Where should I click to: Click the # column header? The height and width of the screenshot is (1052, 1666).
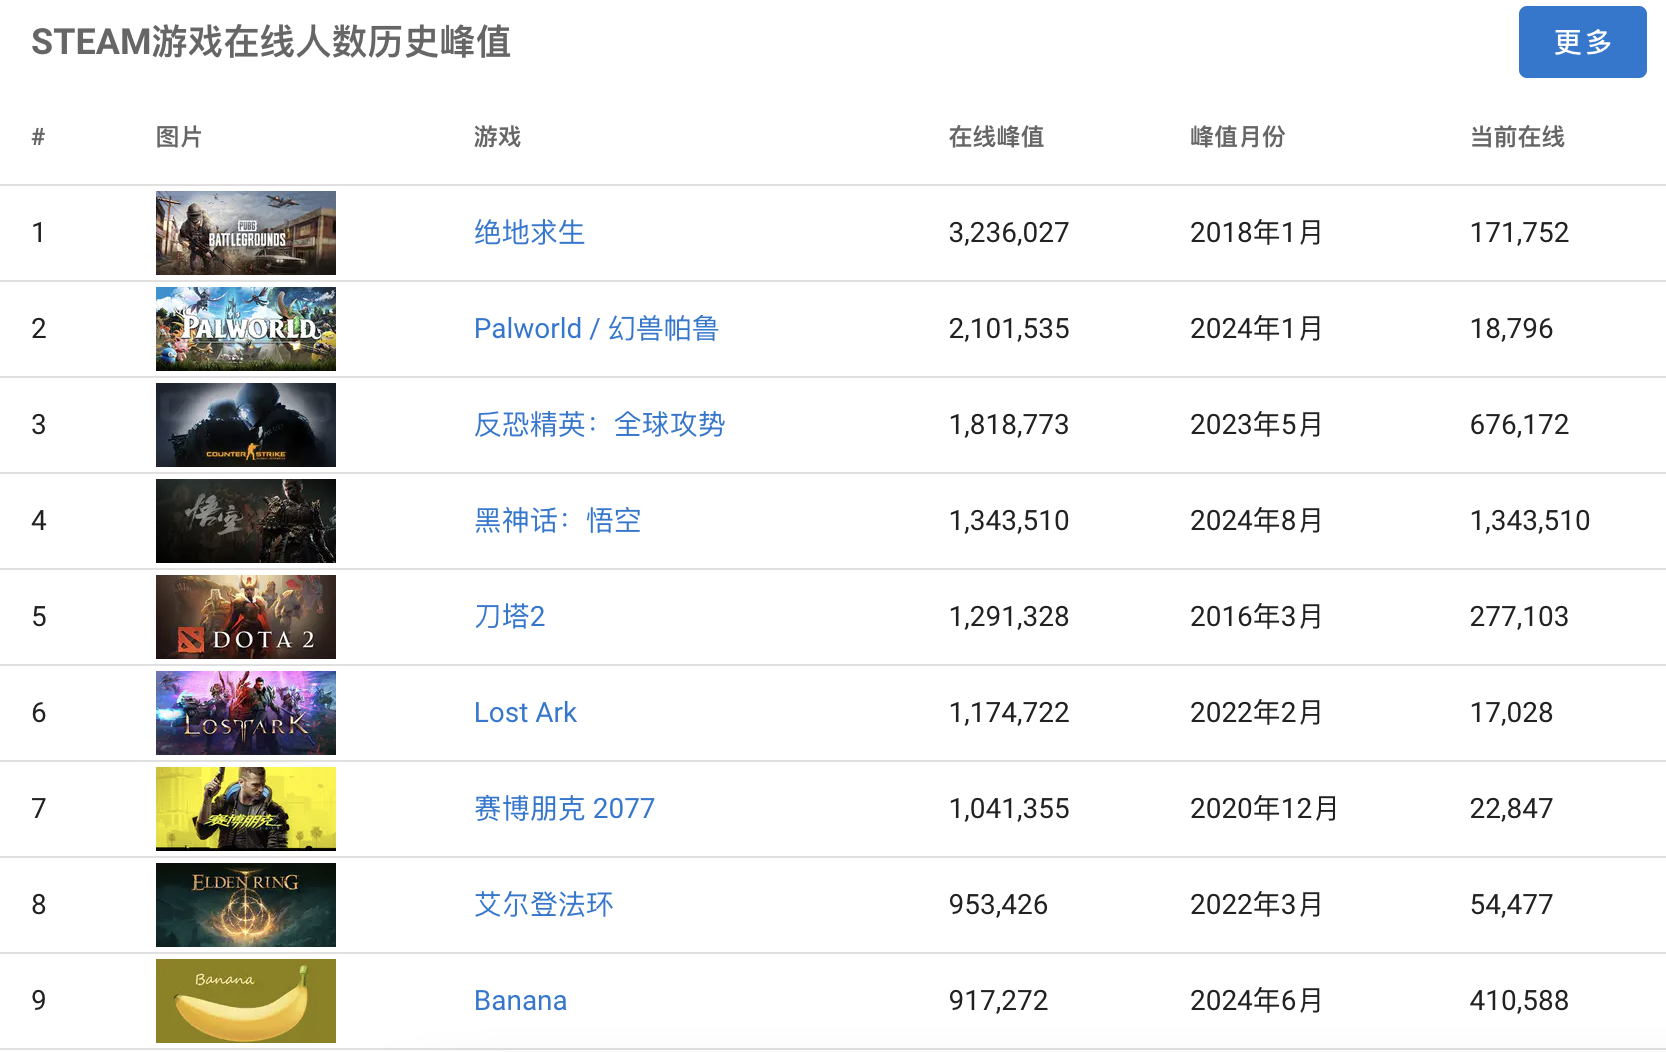[38, 137]
